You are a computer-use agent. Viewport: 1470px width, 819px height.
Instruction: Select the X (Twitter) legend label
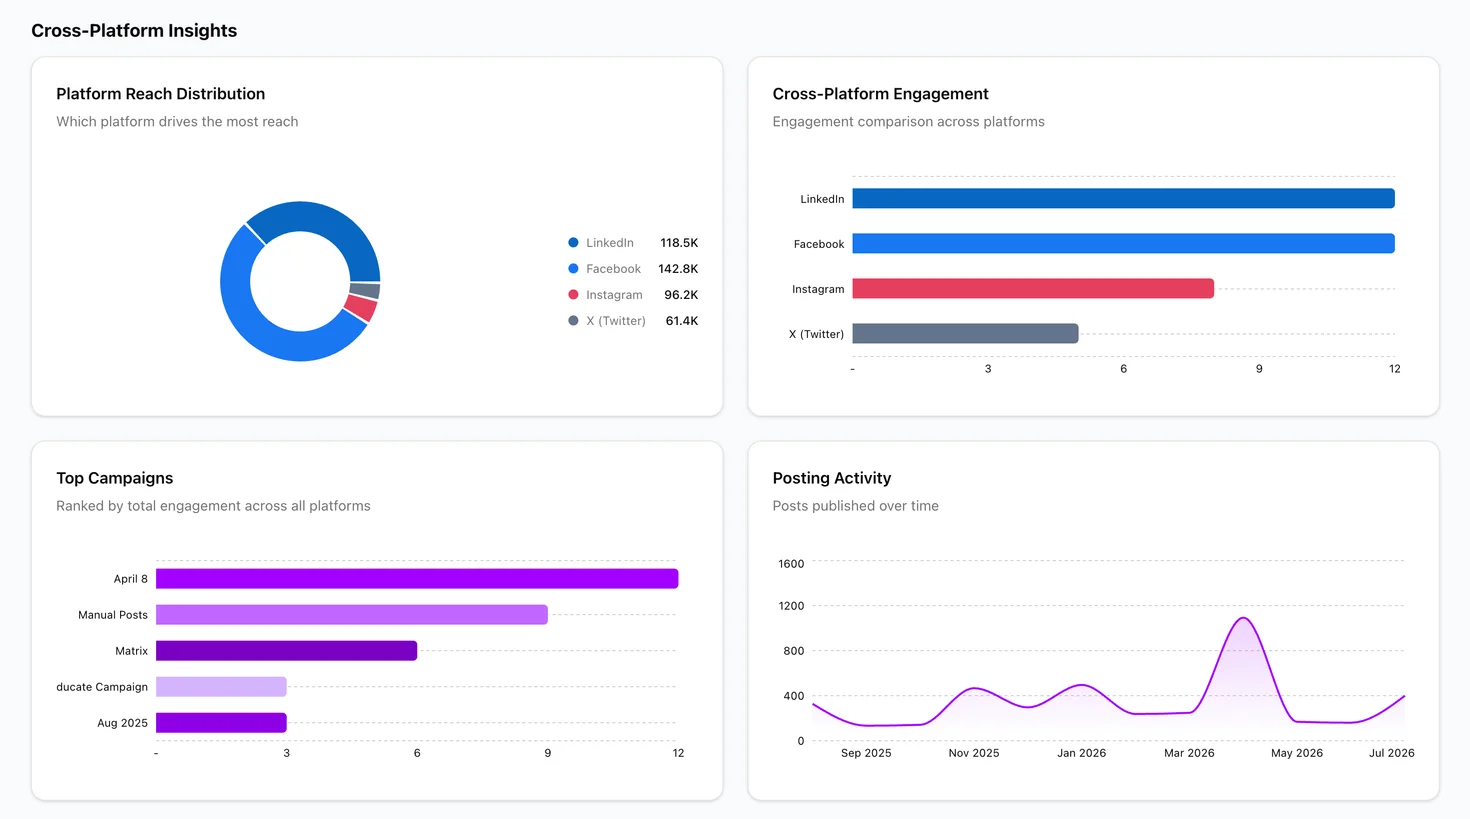pyautogui.click(x=616, y=321)
